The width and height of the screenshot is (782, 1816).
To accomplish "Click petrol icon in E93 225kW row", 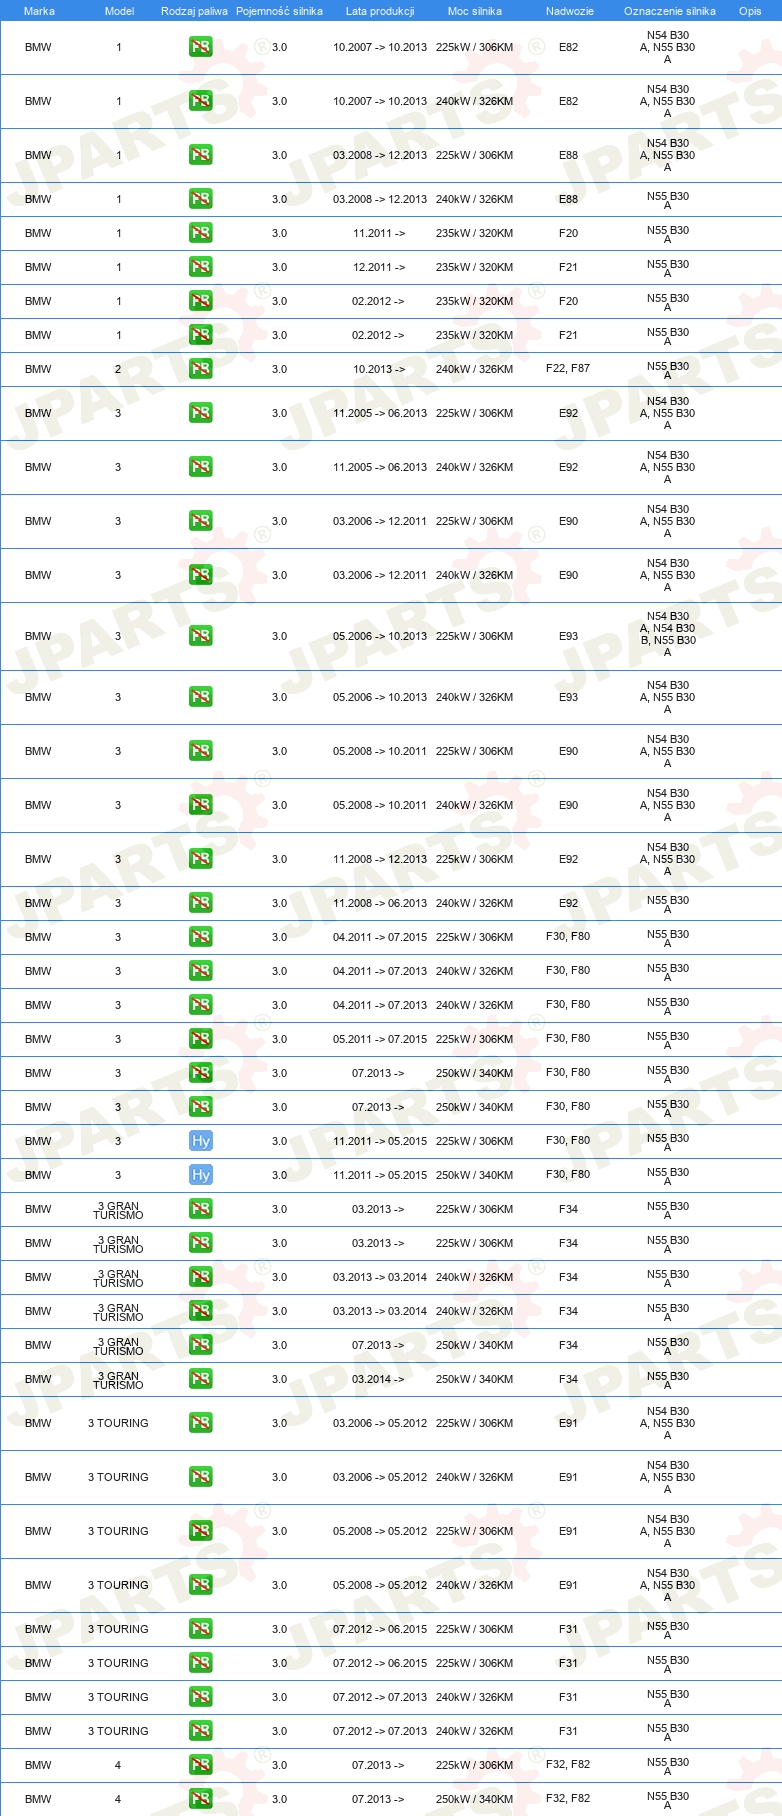I will pyautogui.click(x=201, y=636).
